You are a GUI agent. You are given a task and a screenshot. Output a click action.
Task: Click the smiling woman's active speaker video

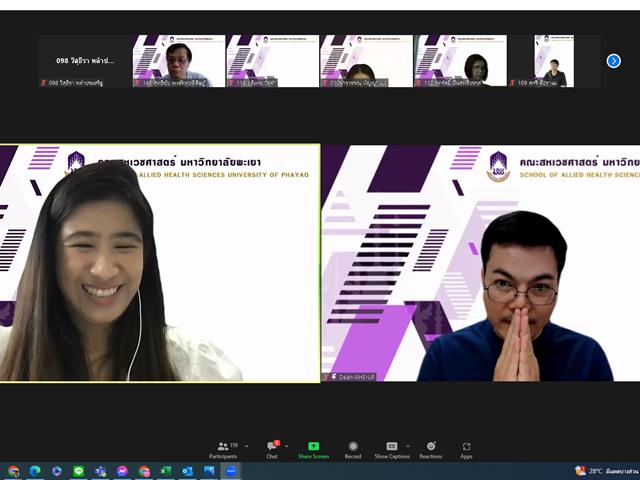(x=160, y=263)
